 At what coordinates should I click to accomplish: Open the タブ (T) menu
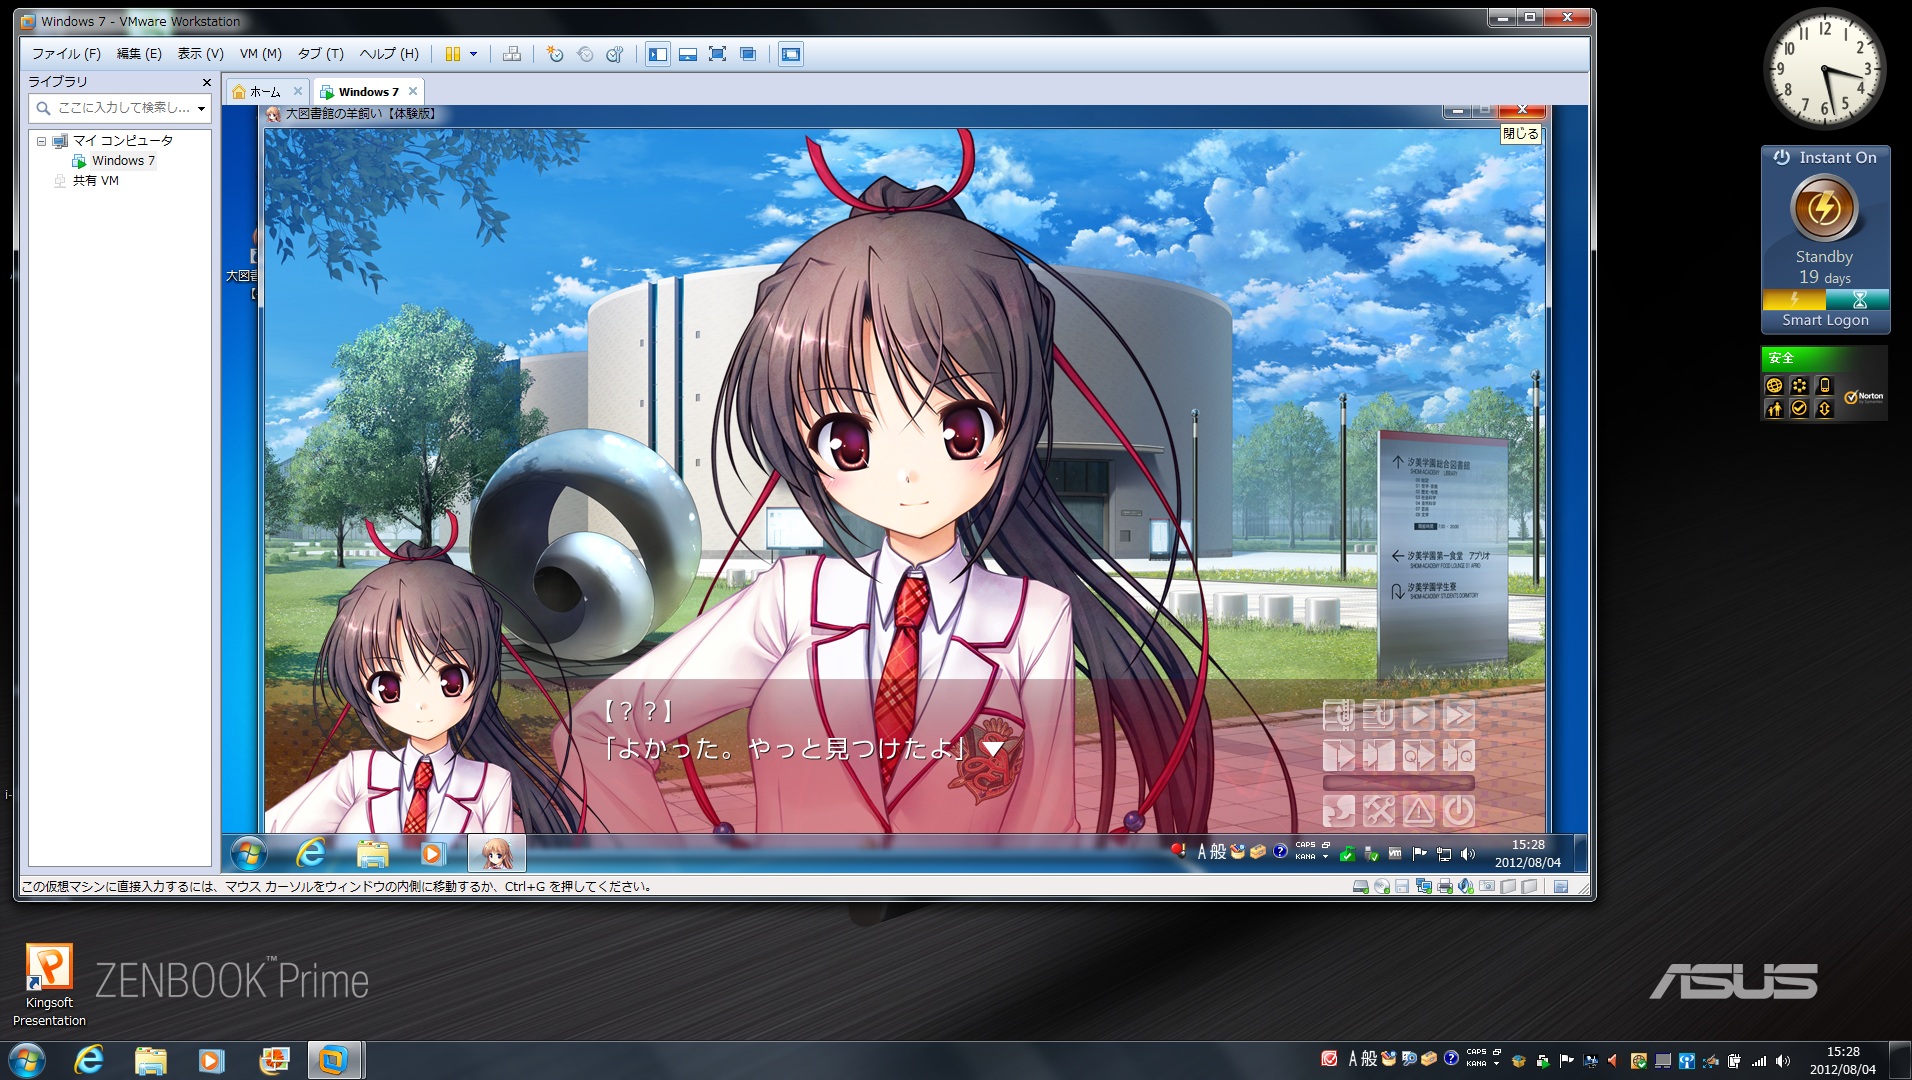320,54
